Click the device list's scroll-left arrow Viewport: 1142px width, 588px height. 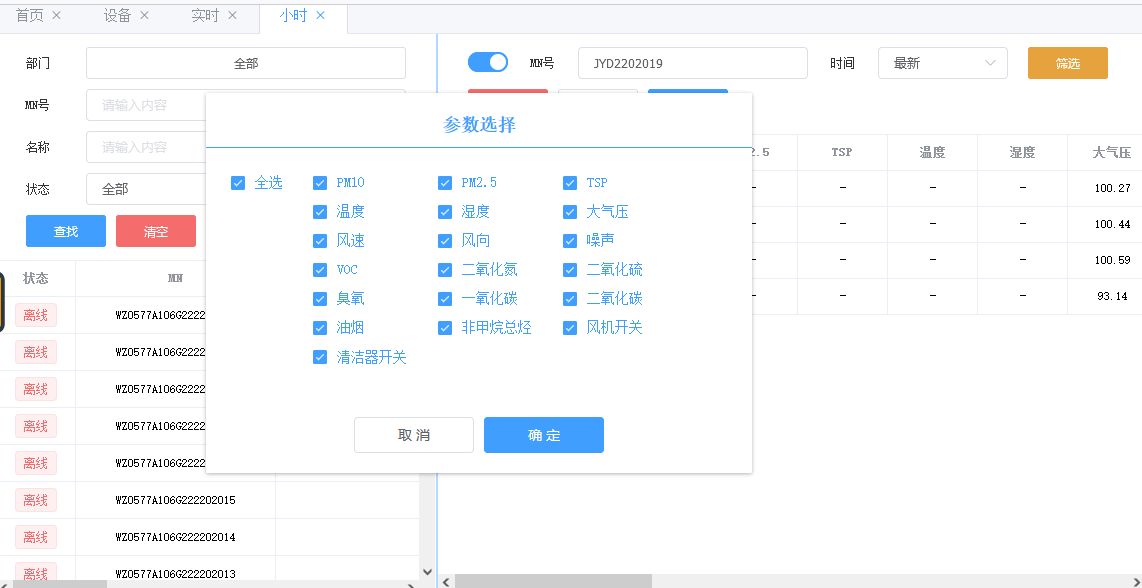(x=6, y=583)
